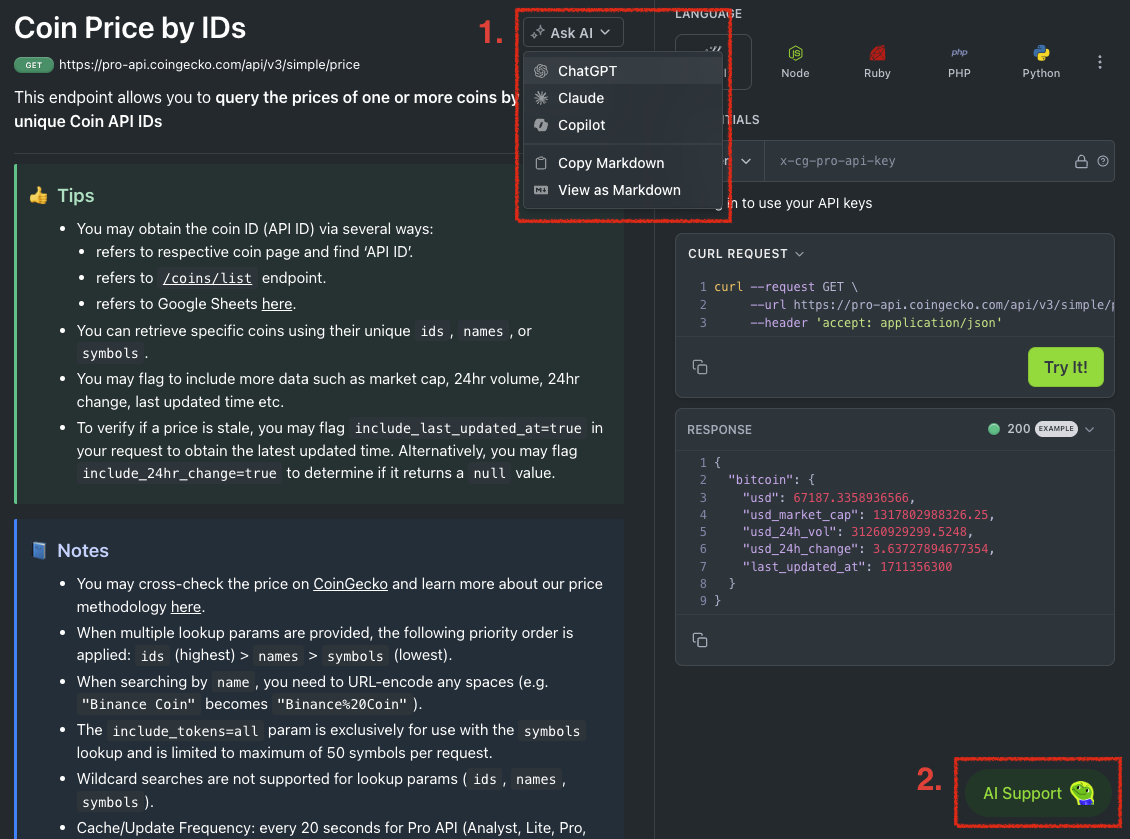Choose Claude from Ask AI menu

tap(623, 98)
